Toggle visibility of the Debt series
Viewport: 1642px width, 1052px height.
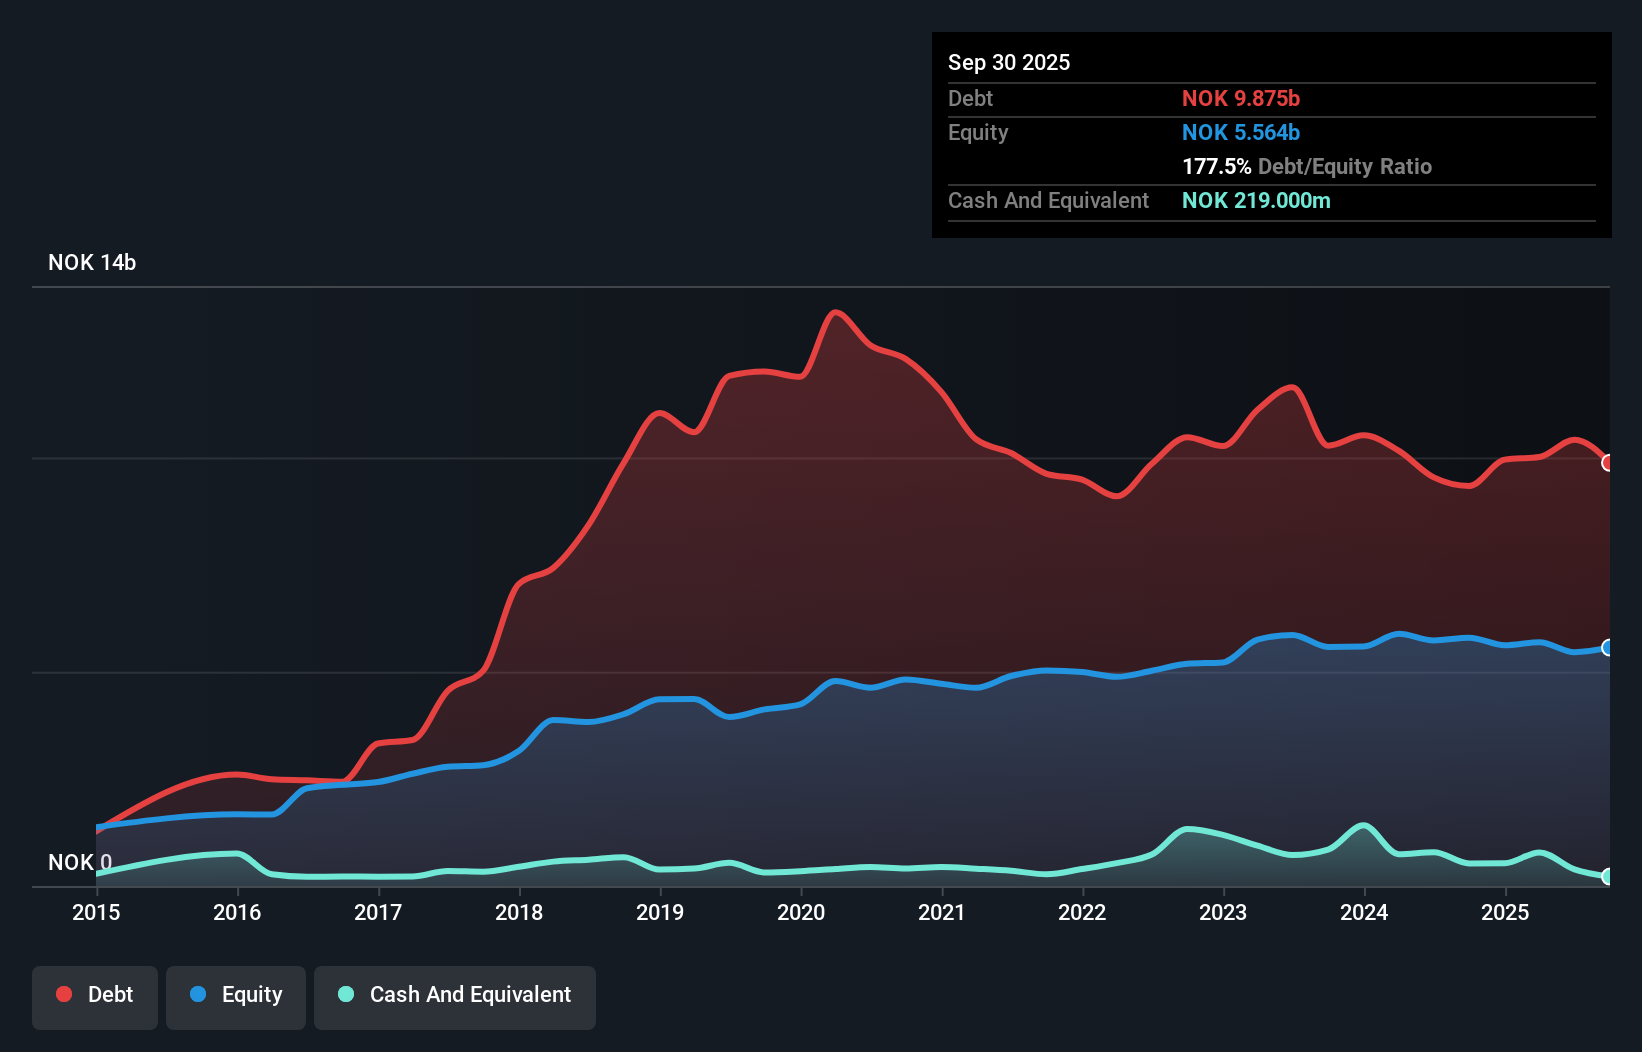coord(94,994)
